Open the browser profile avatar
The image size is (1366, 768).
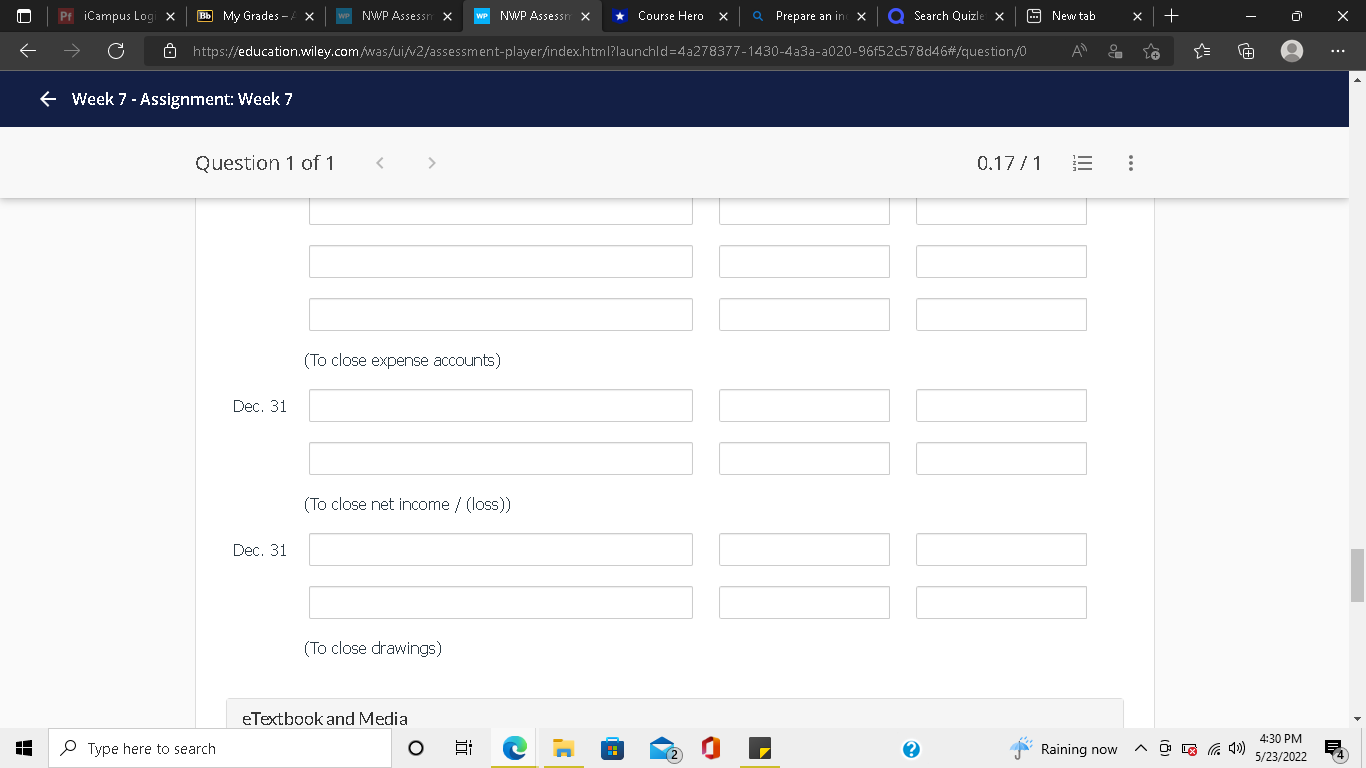point(1292,51)
